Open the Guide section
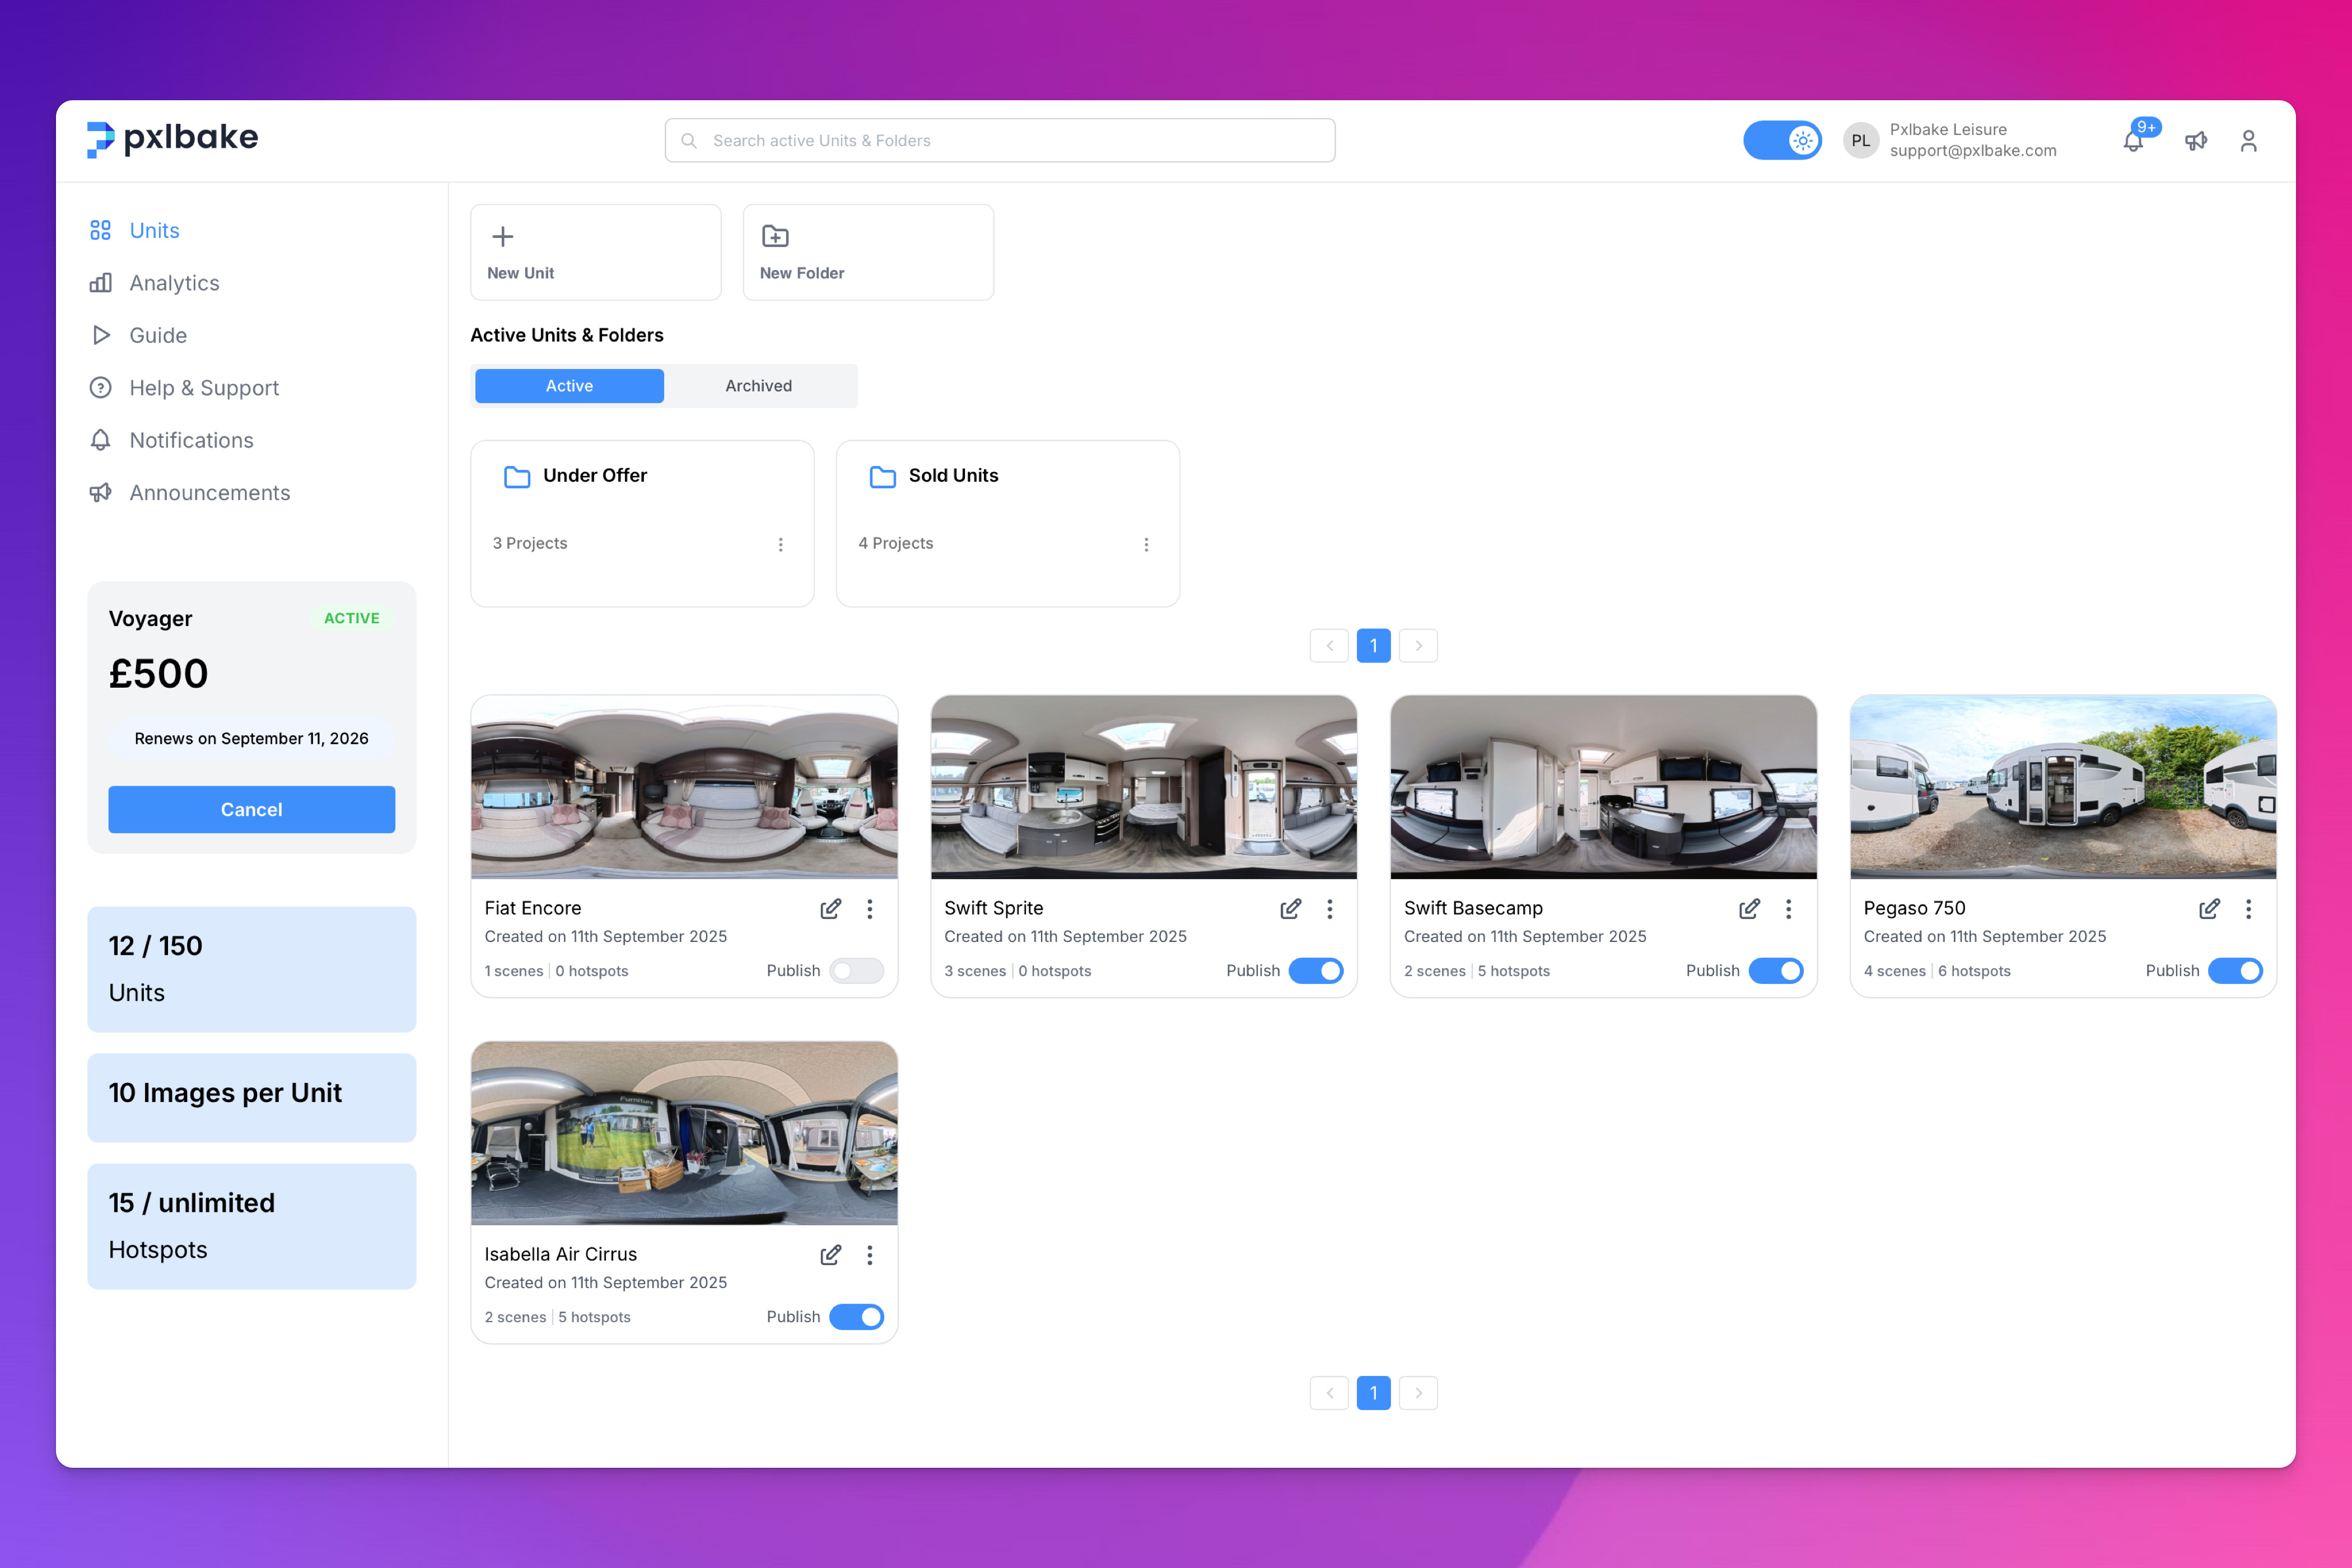 pos(158,335)
